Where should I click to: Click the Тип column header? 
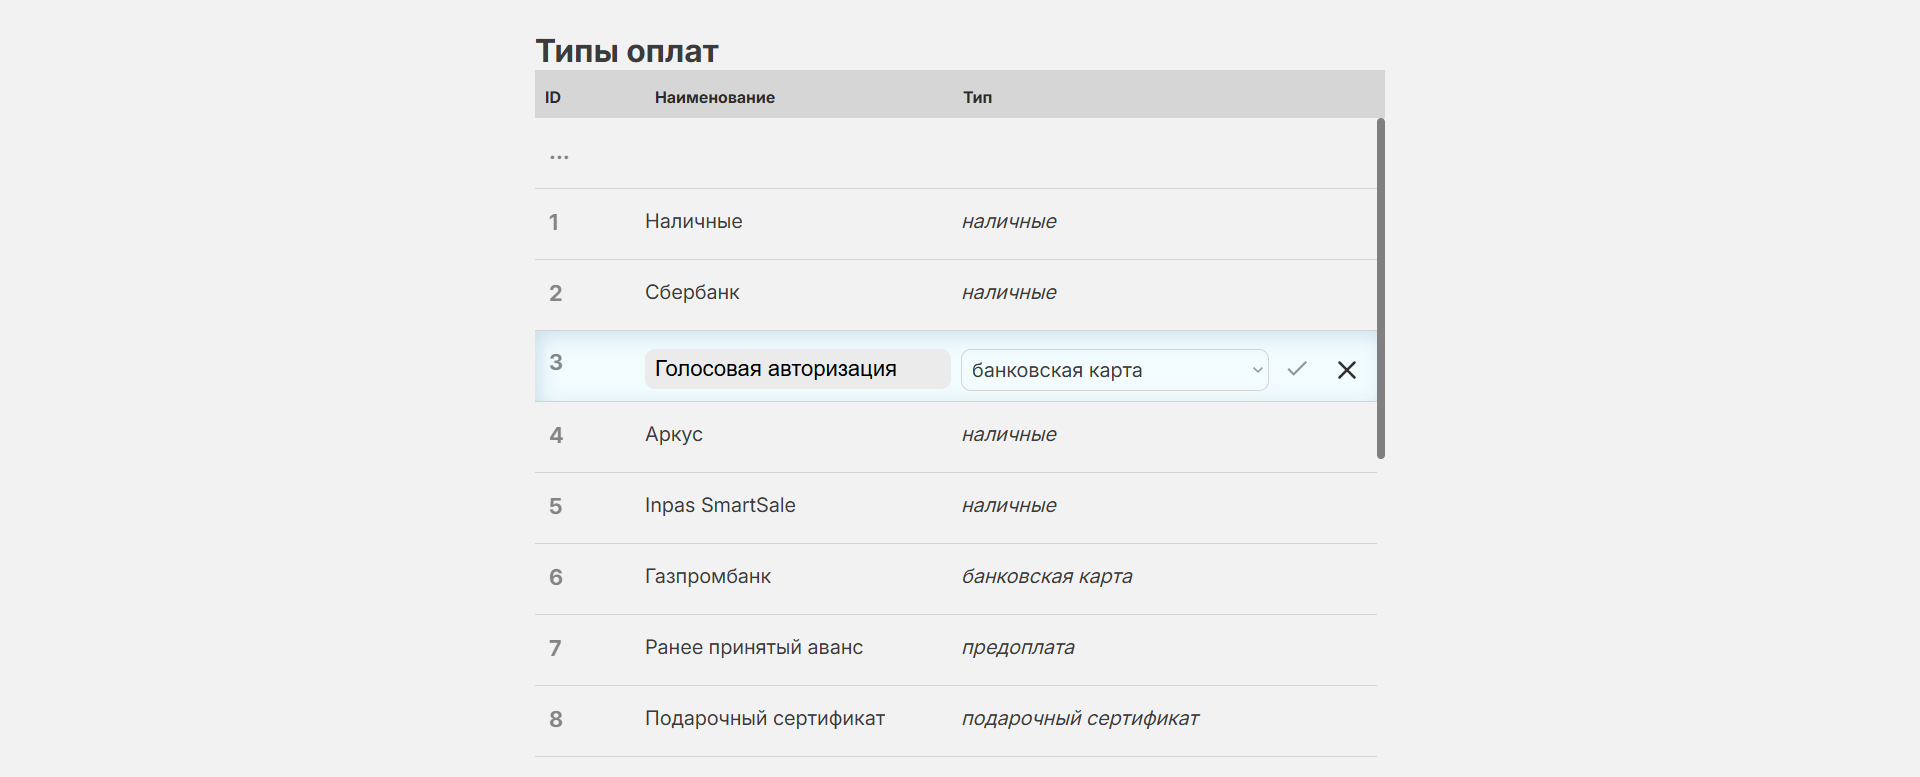click(977, 97)
